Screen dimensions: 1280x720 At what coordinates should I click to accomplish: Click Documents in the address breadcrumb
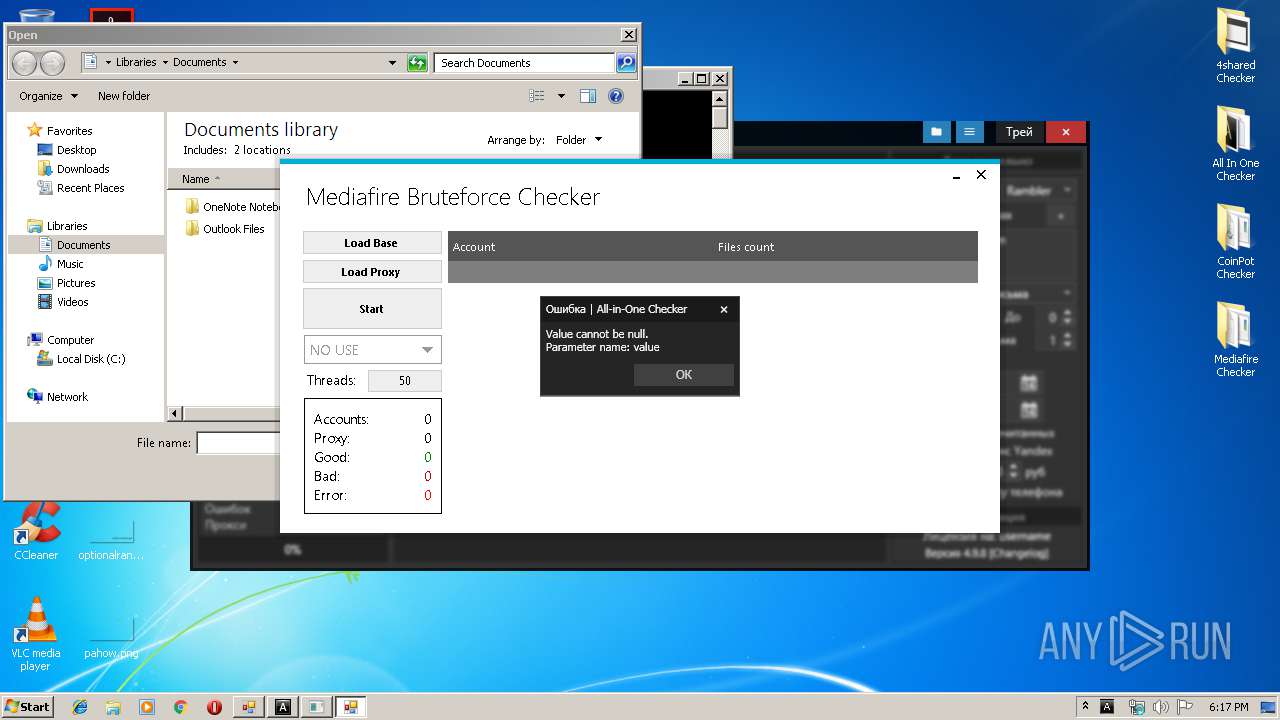tap(200, 62)
